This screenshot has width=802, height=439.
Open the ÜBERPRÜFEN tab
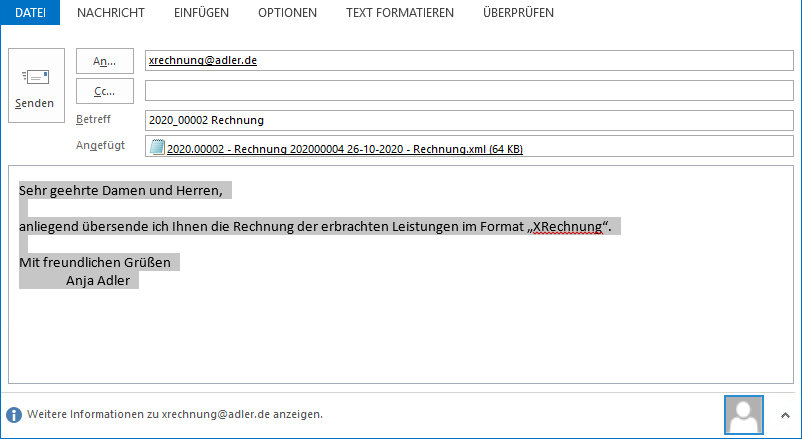[x=518, y=13]
